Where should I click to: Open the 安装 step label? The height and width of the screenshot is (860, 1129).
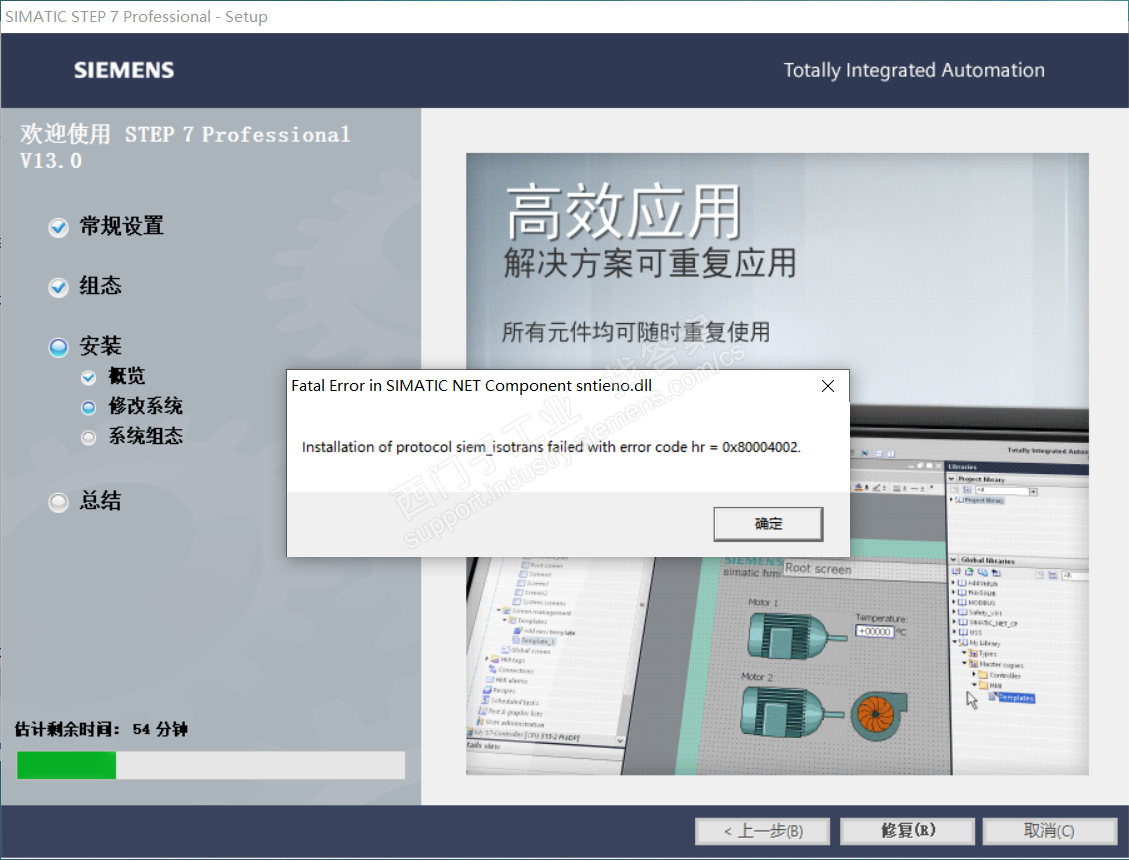[101, 346]
